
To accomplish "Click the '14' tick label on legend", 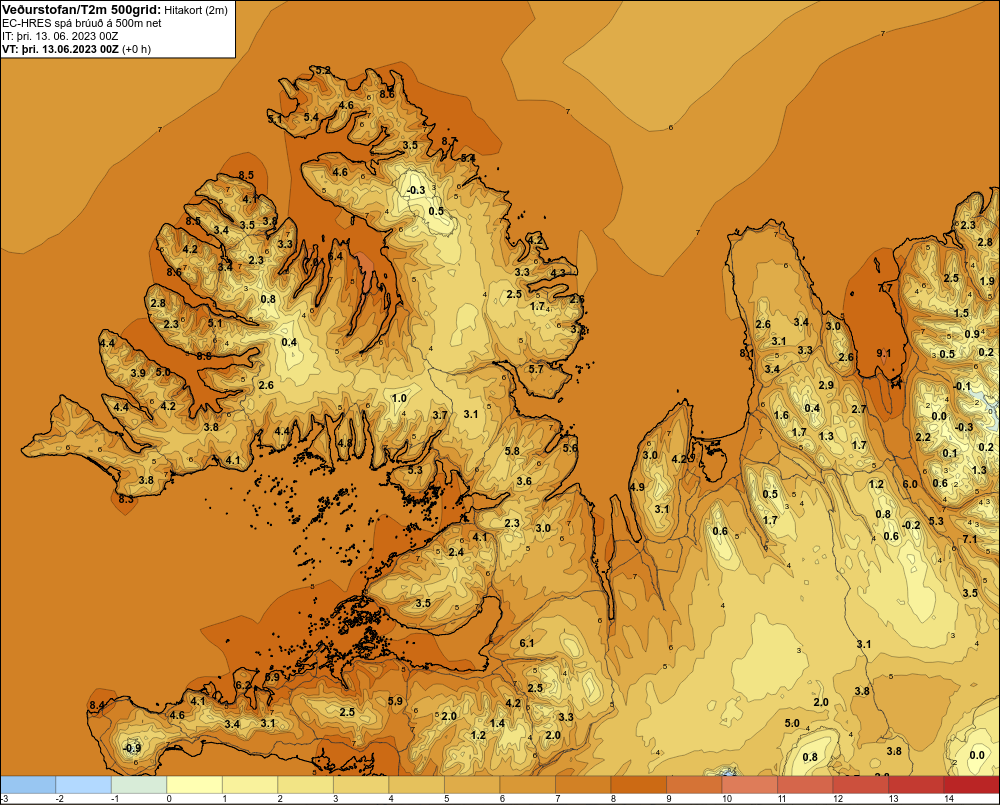I will pyautogui.click(x=948, y=799).
